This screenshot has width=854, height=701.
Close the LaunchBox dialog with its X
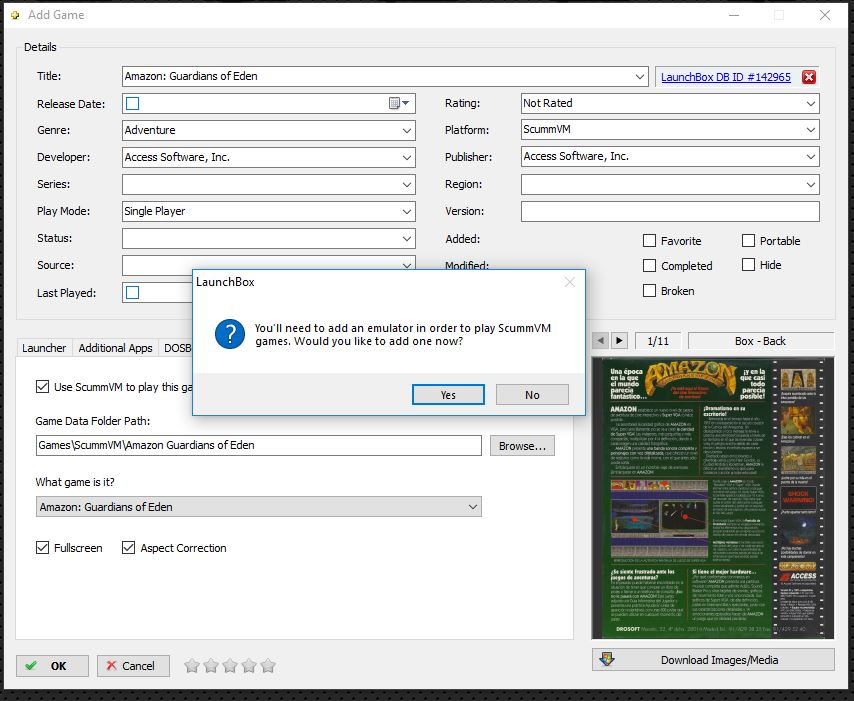(570, 282)
